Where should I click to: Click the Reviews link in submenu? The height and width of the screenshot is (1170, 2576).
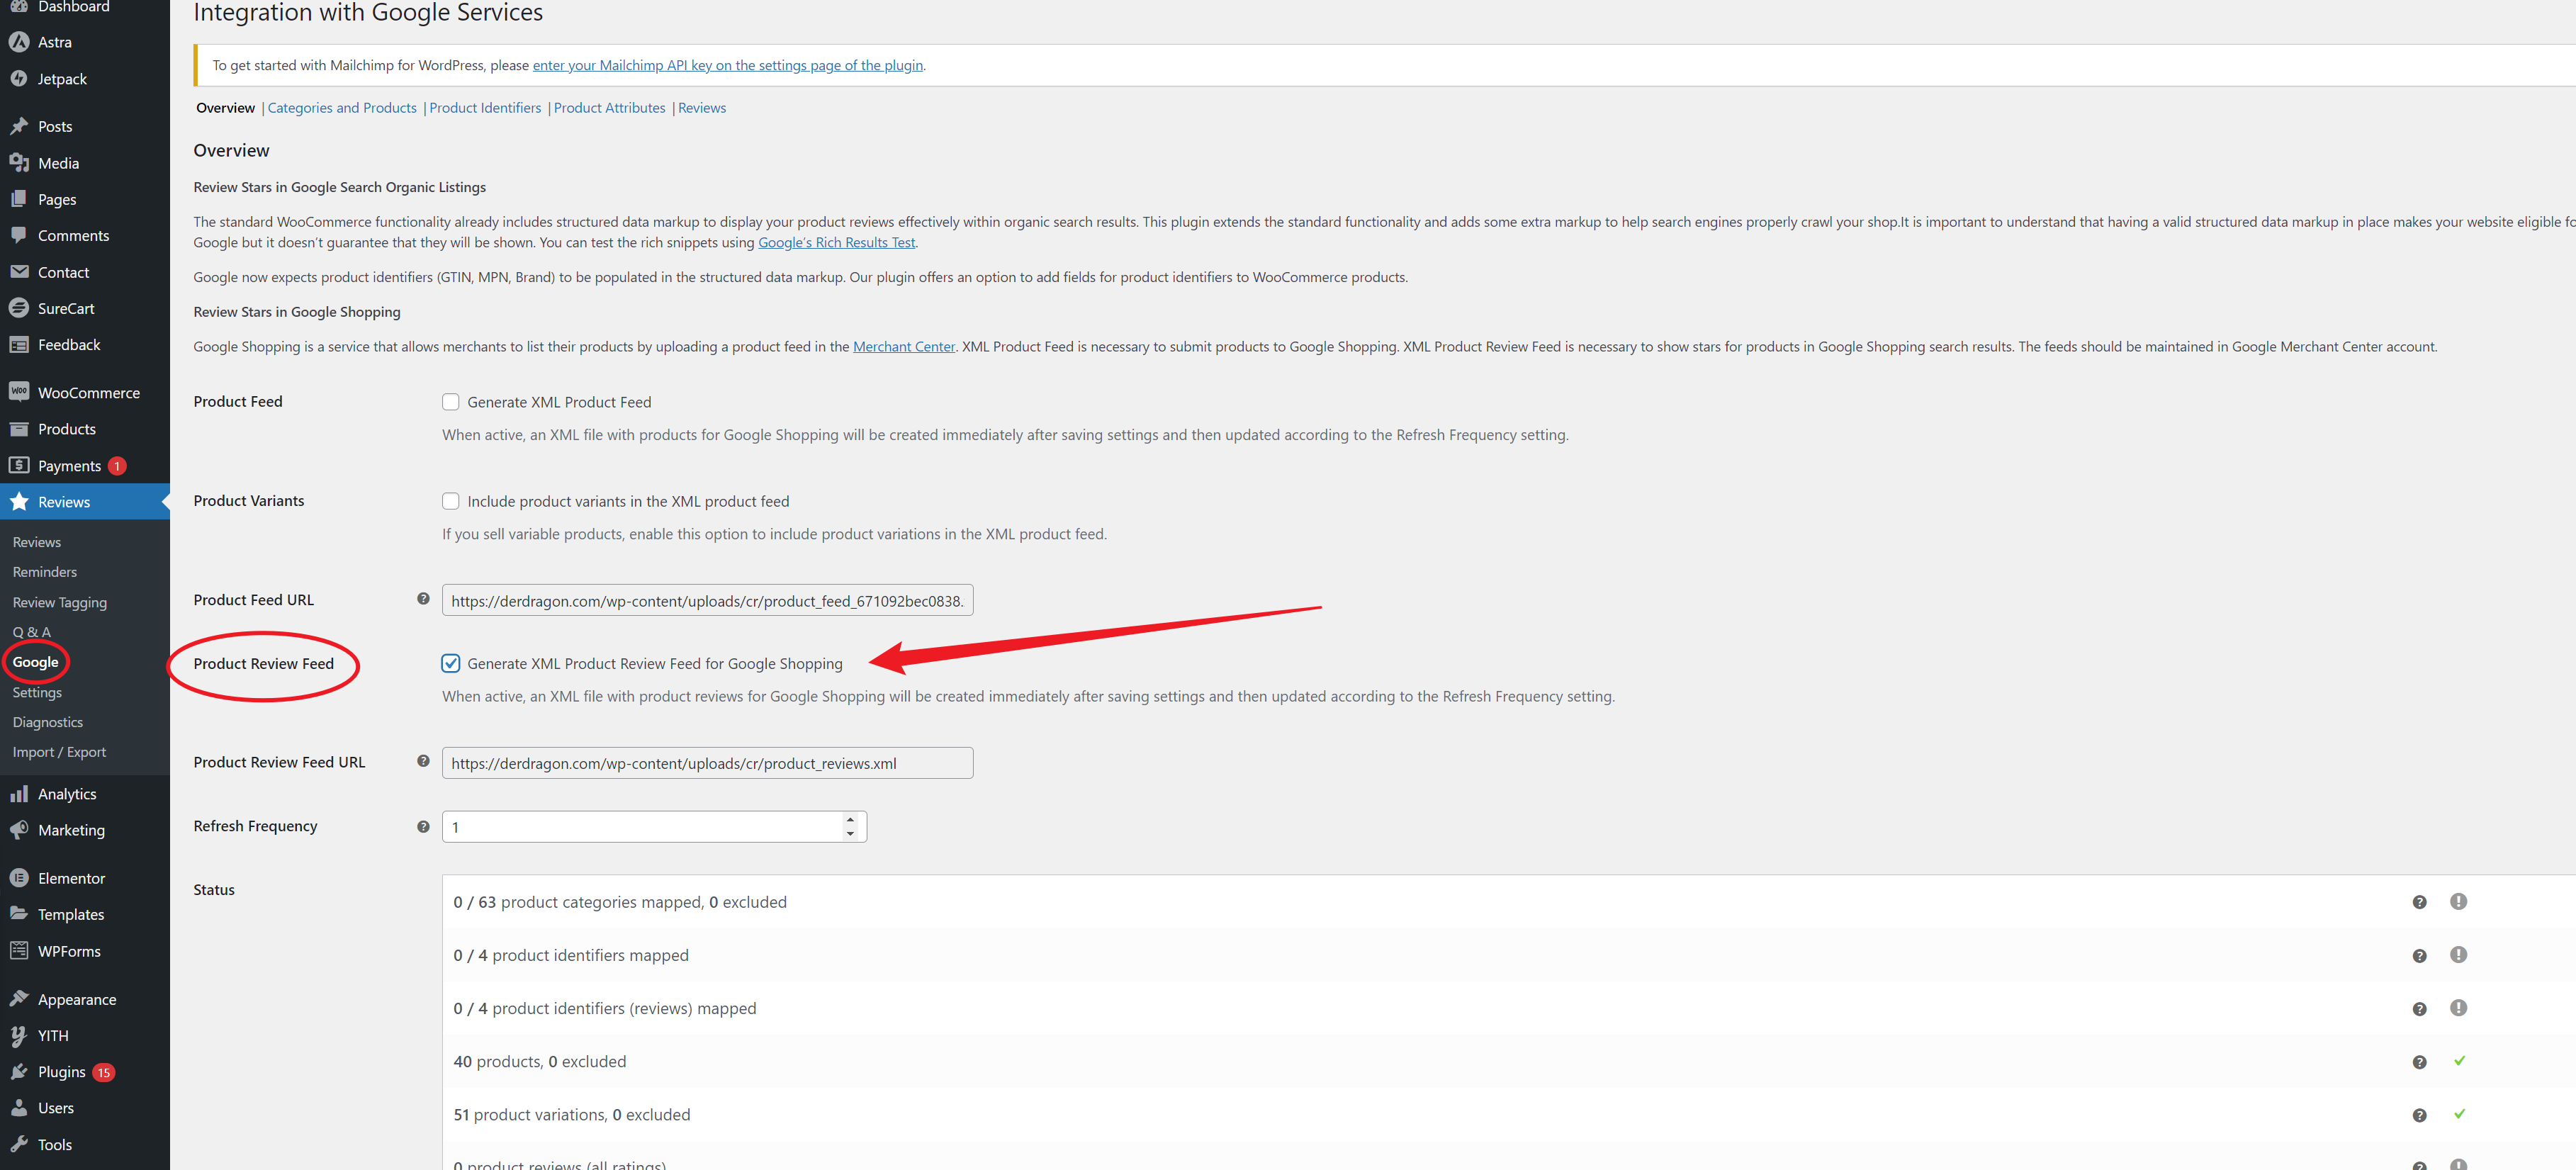pos(35,541)
